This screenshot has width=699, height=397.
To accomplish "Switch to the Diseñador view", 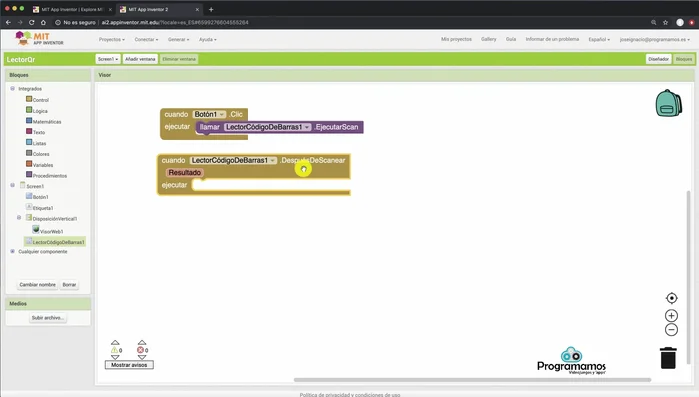I will [658, 59].
